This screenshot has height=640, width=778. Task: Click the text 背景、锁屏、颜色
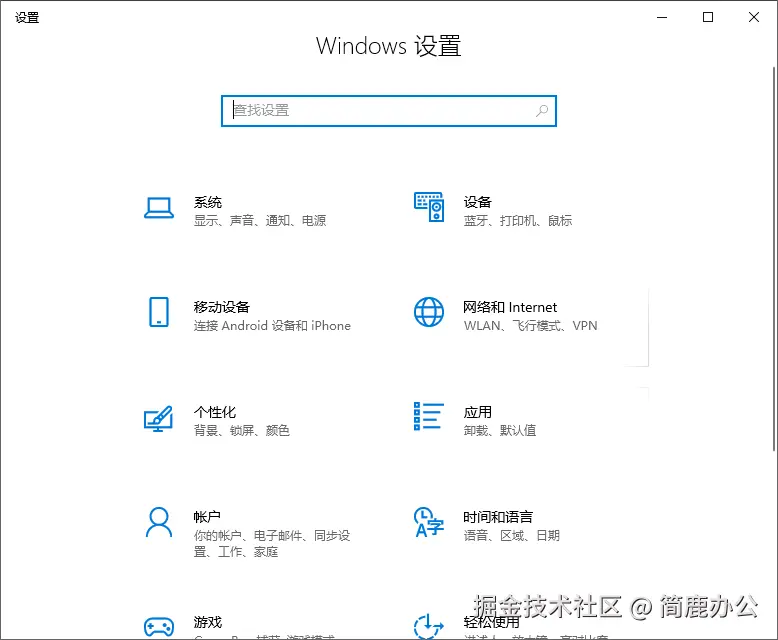pyautogui.click(x=242, y=430)
